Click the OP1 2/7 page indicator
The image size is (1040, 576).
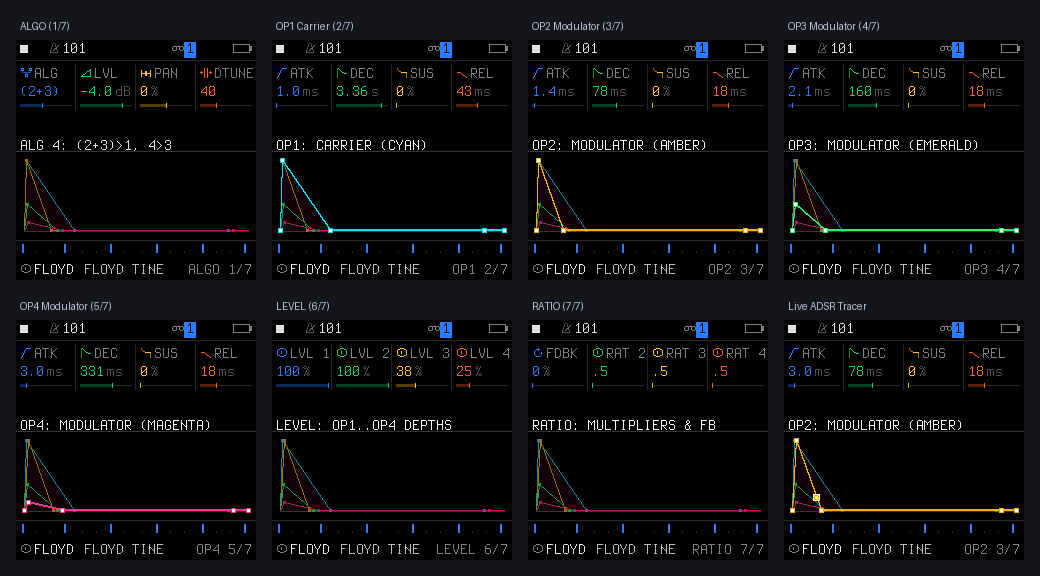[480, 269]
